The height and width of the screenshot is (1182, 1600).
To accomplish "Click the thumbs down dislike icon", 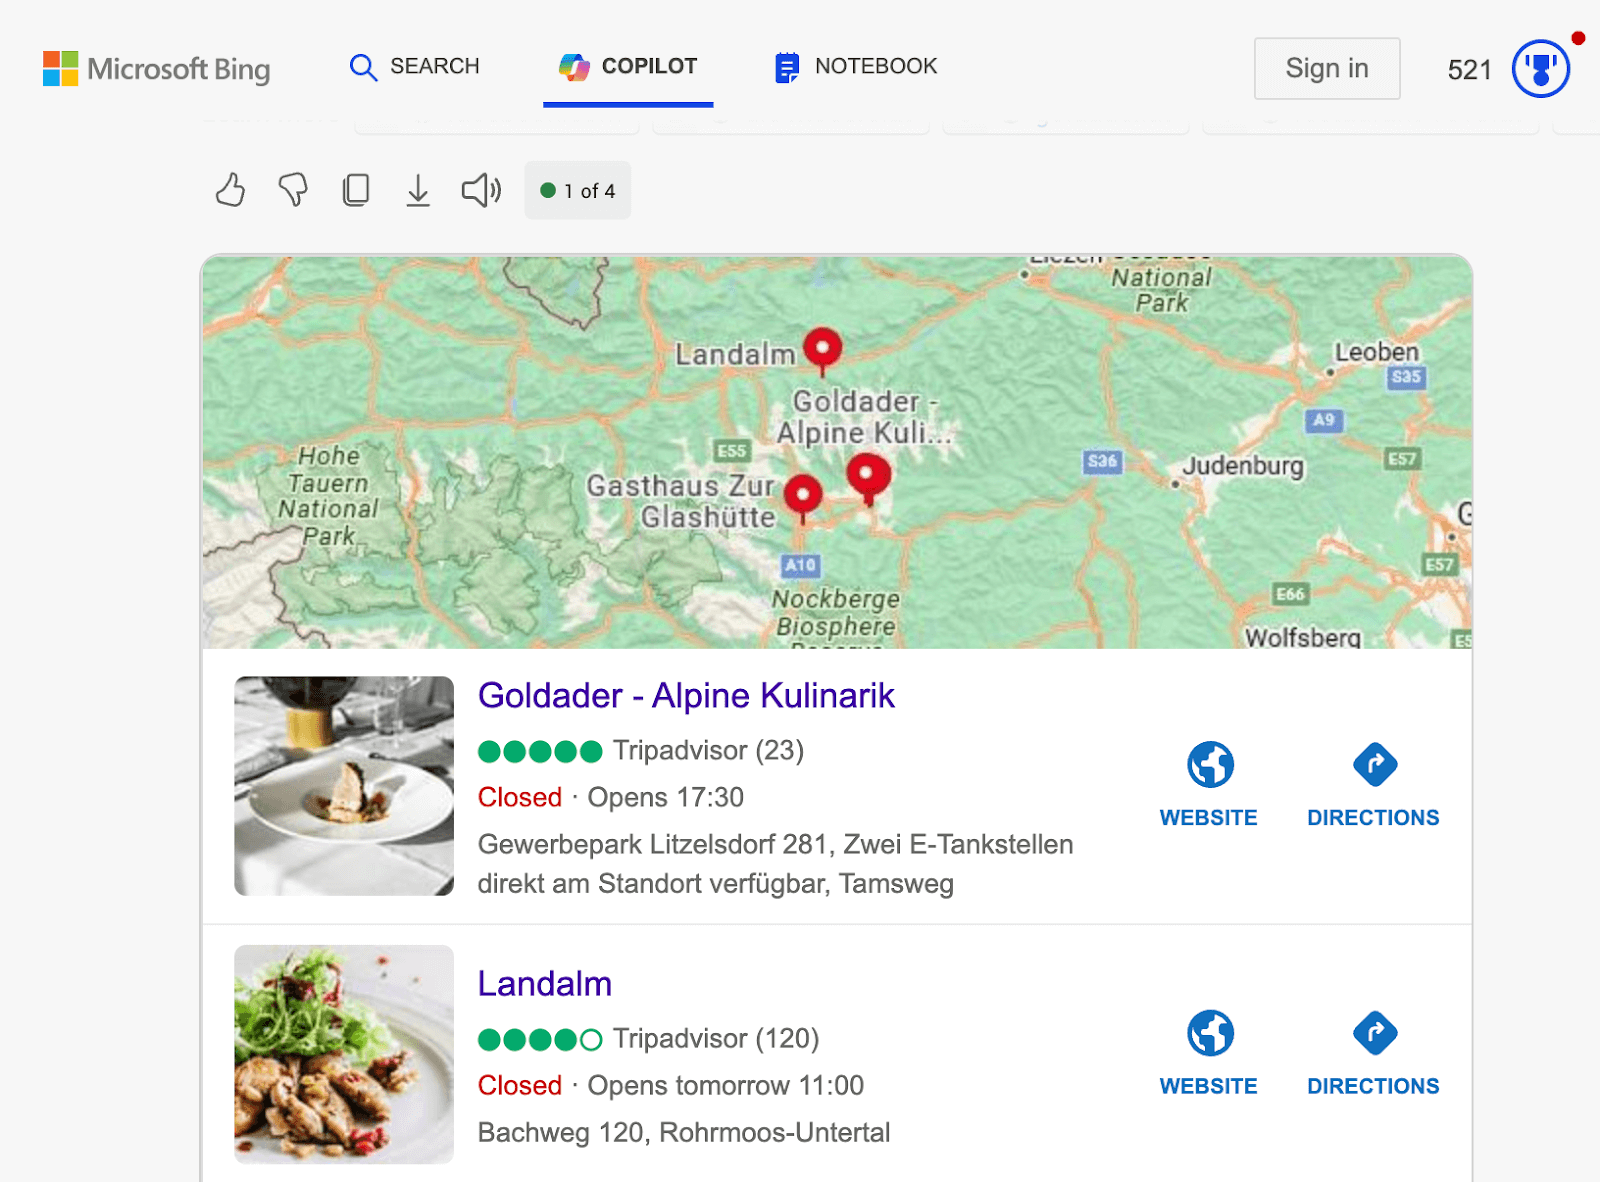I will point(293,190).
